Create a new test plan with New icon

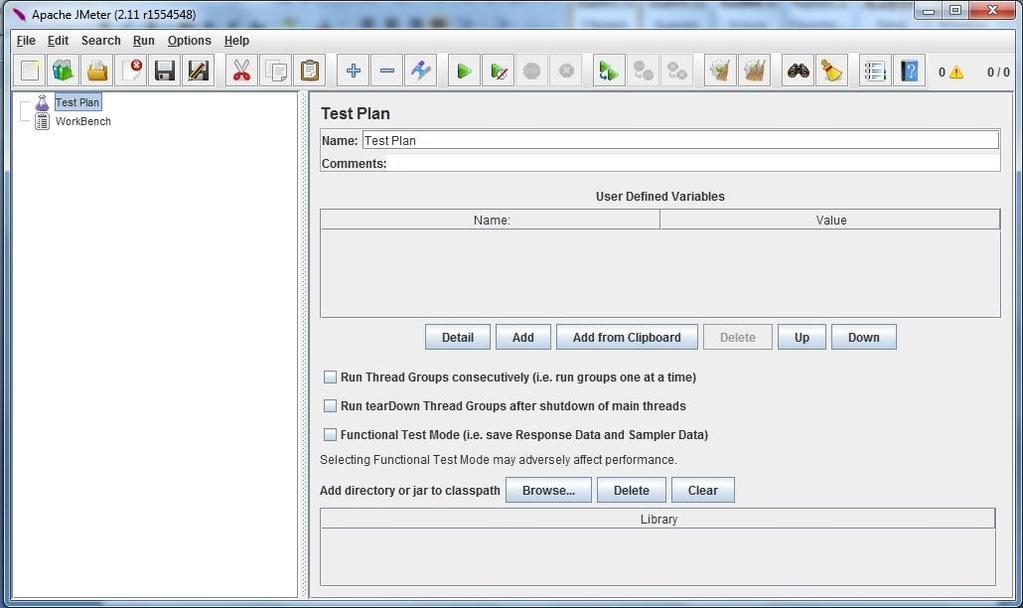pyautogui.click(x=29, y=70)
